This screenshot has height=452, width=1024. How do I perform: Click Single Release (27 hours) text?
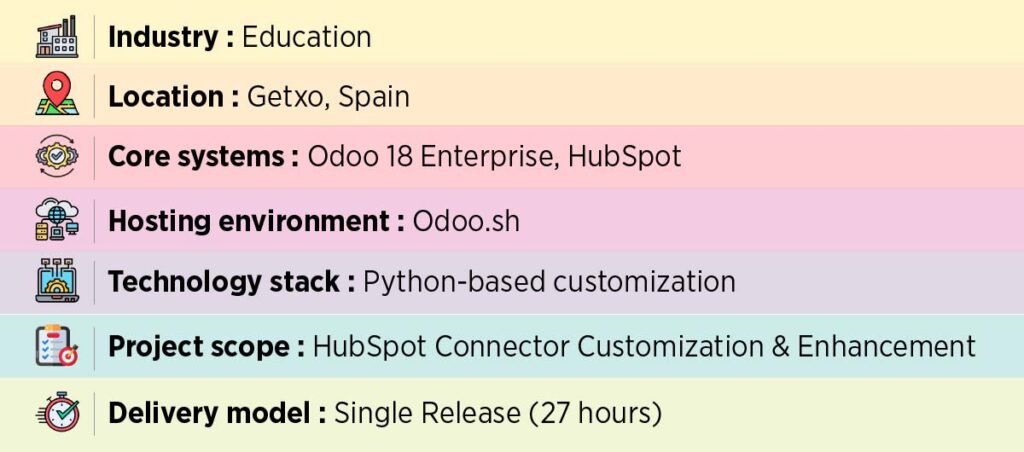pyautogui.click(x=498, y=412)
